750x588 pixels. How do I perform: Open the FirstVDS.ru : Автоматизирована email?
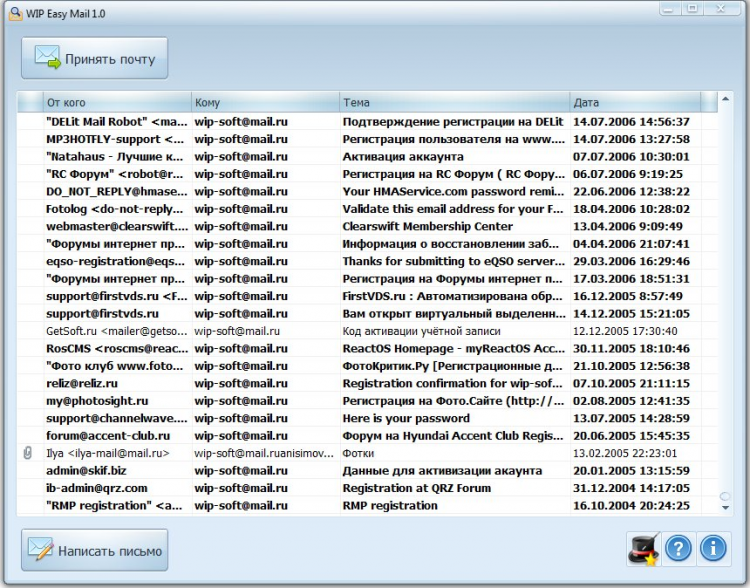[367, 296]
